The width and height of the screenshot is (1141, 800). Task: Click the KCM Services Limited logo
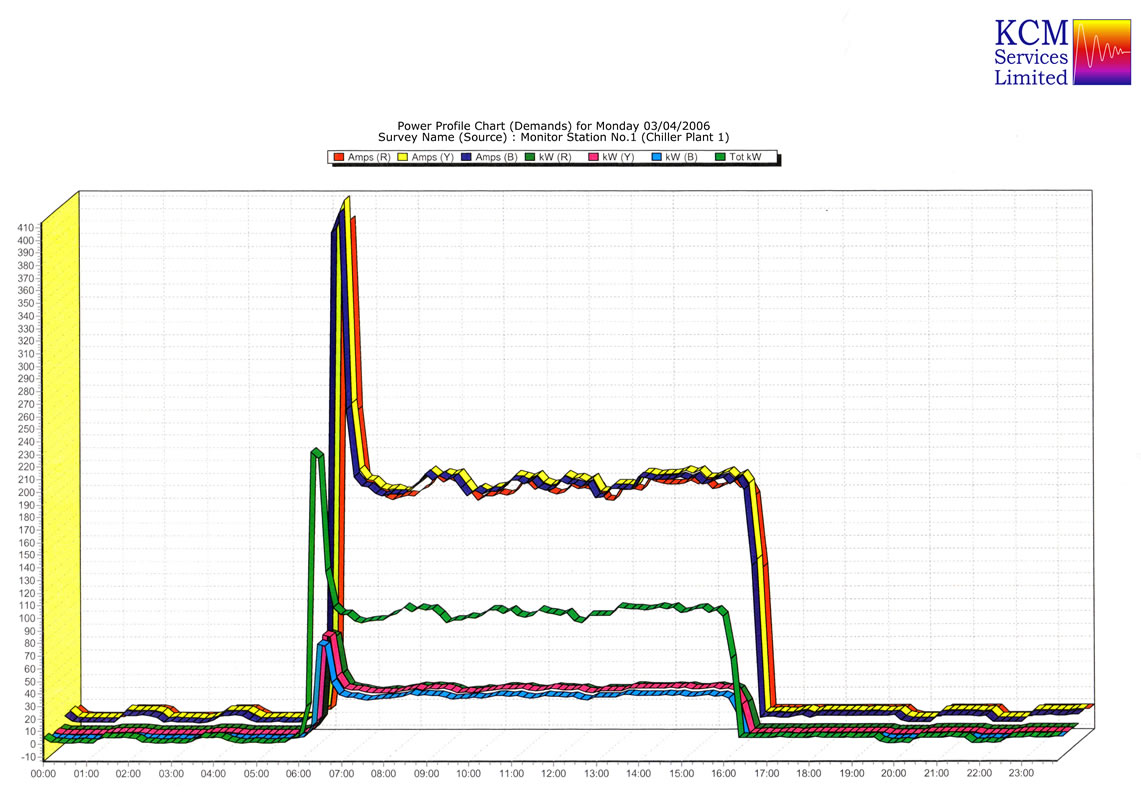(x=1062, y=52)
